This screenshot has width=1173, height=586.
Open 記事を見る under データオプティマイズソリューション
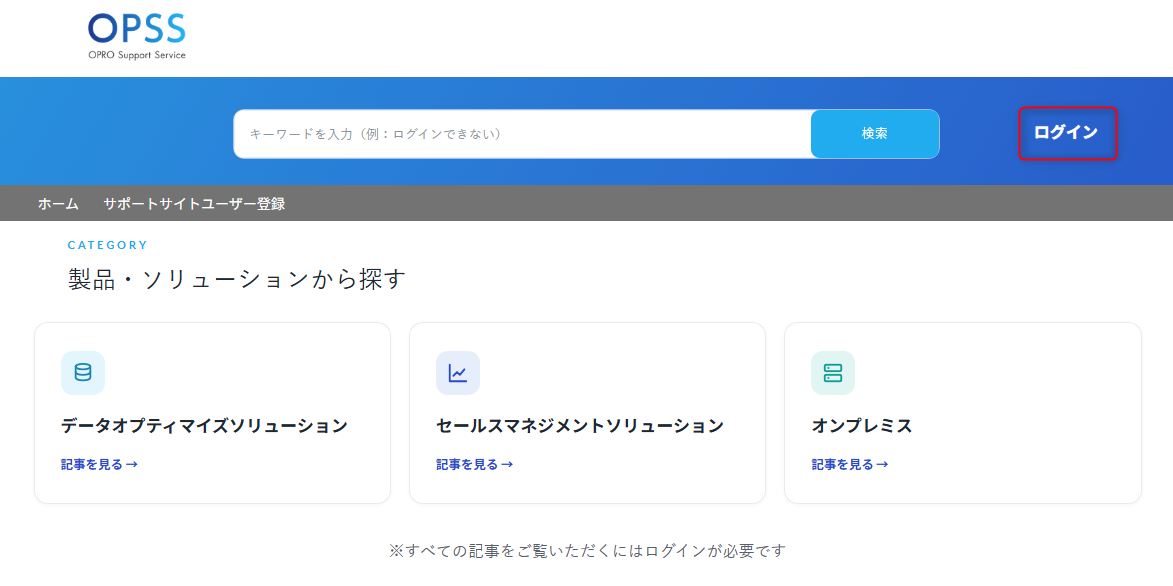click(99, 464)
